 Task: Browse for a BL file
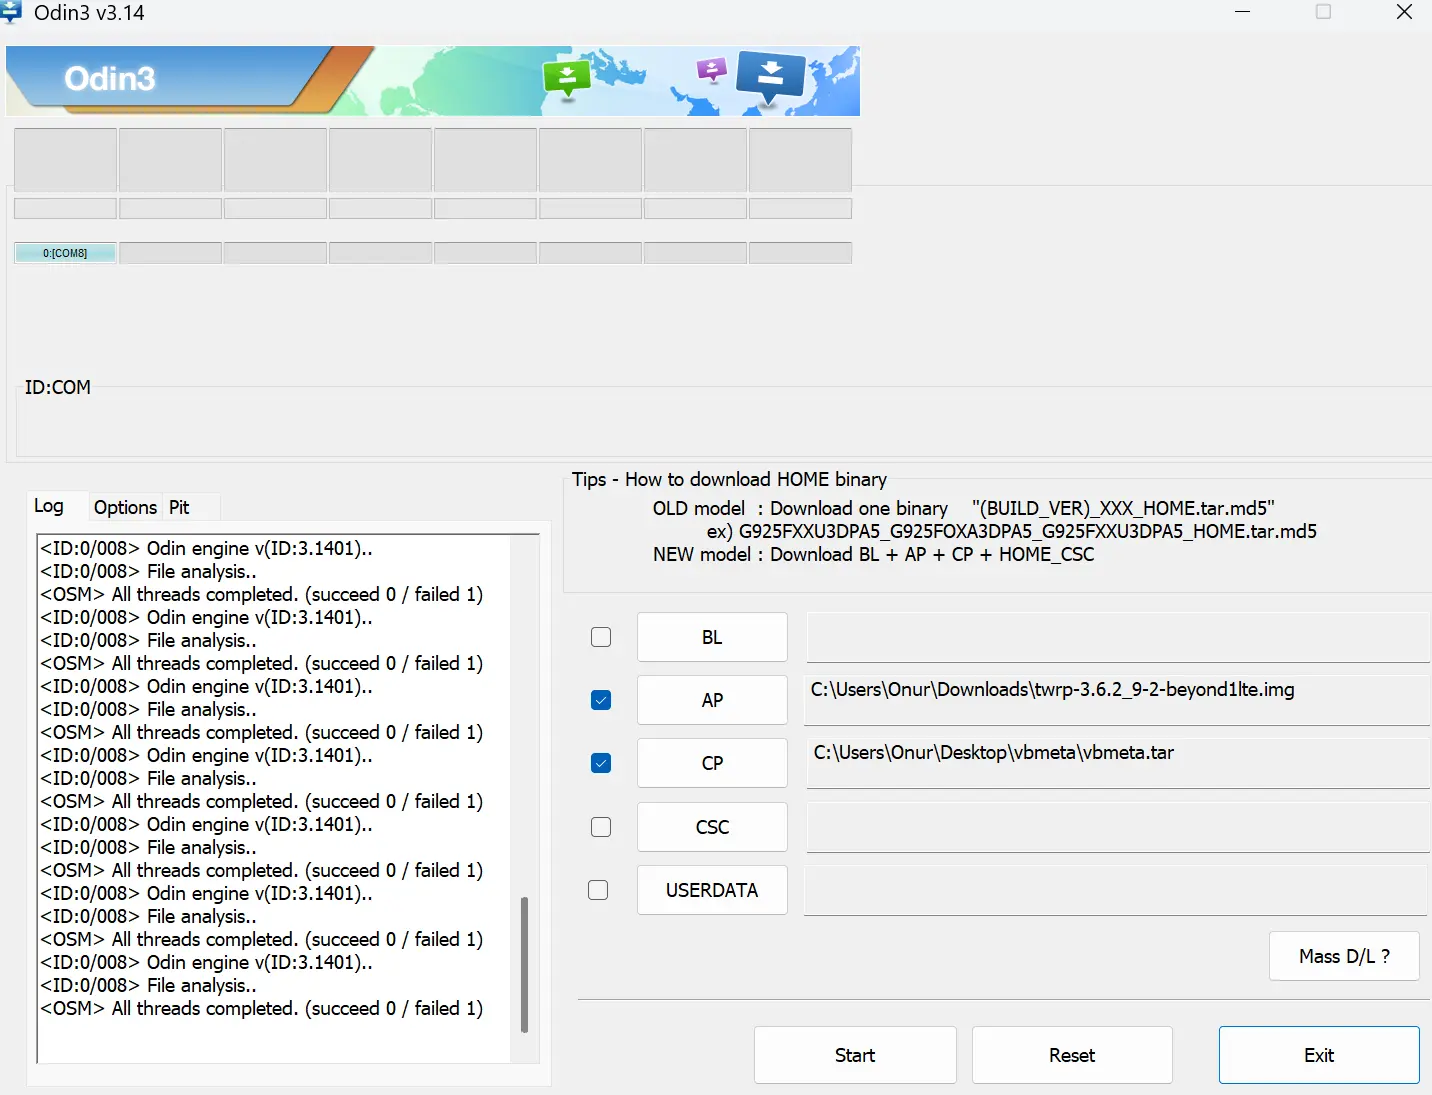pyautogui.click(x=712, y=637)
